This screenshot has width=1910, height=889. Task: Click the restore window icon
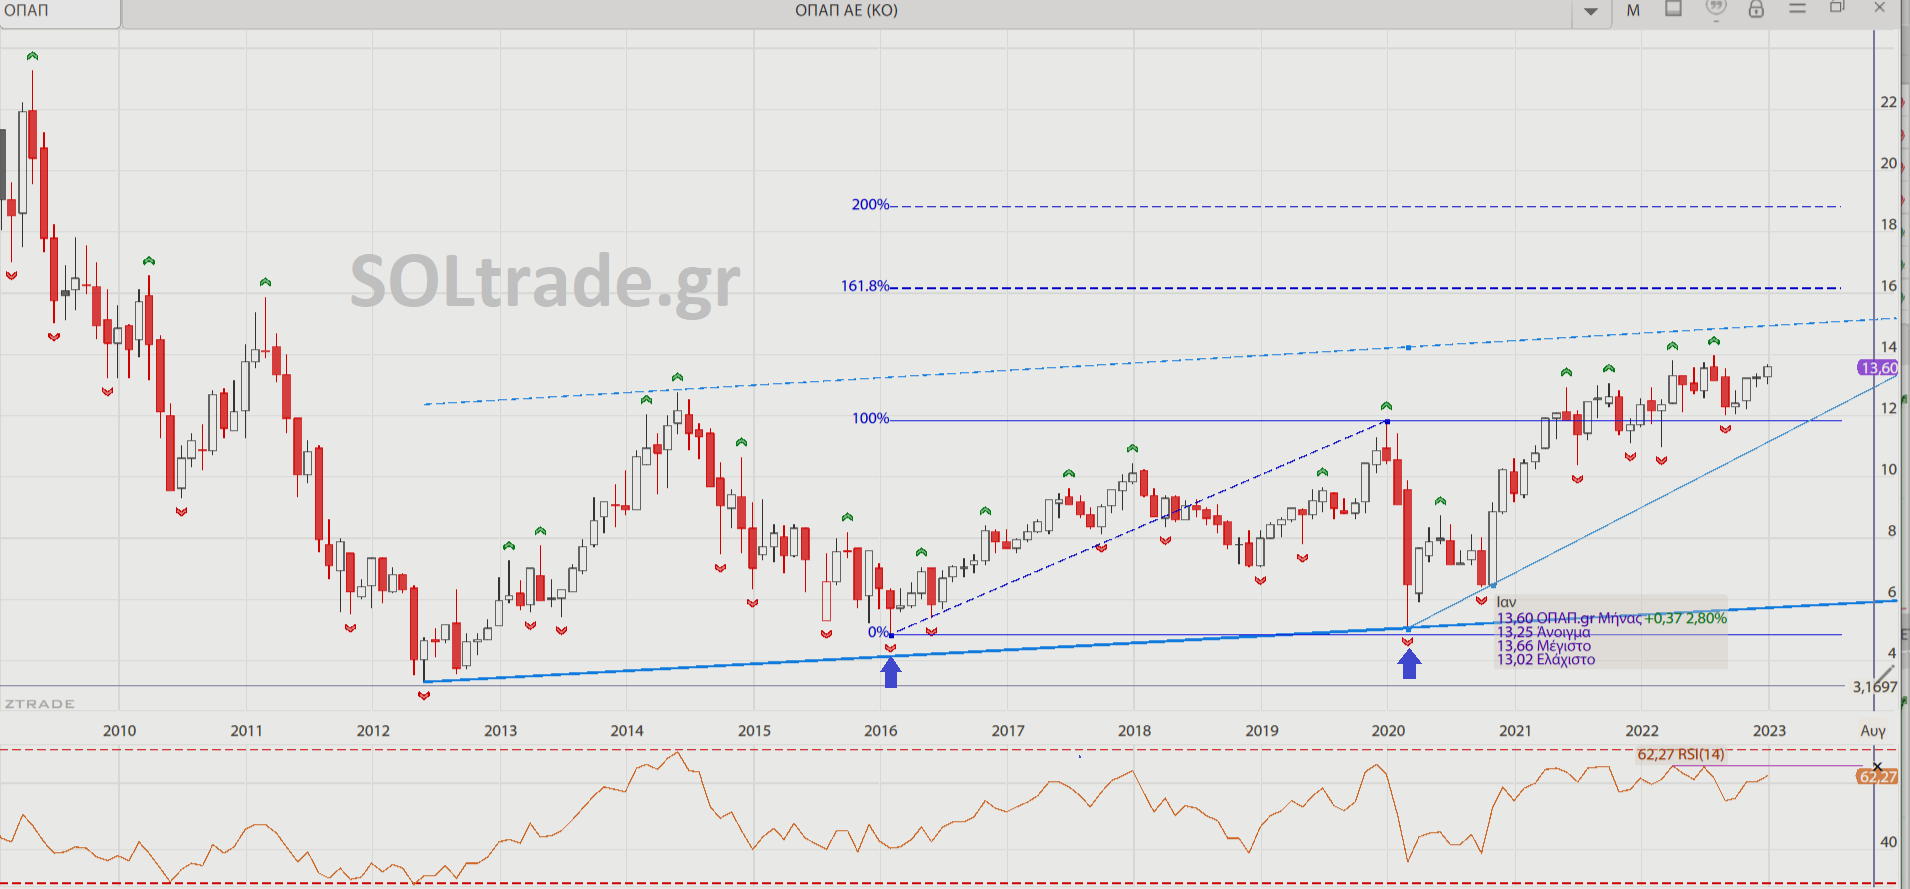pyautogui.click(x=1837, y=7)
